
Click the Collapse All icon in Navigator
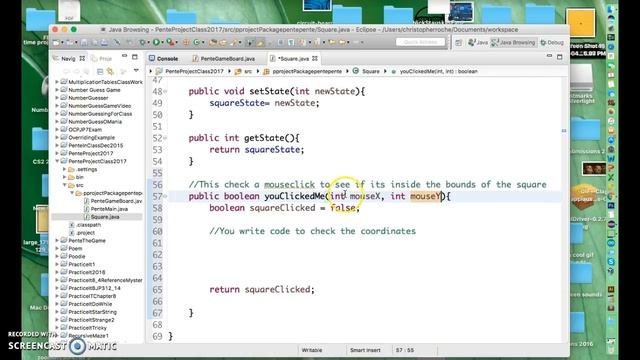click(100, 71)
